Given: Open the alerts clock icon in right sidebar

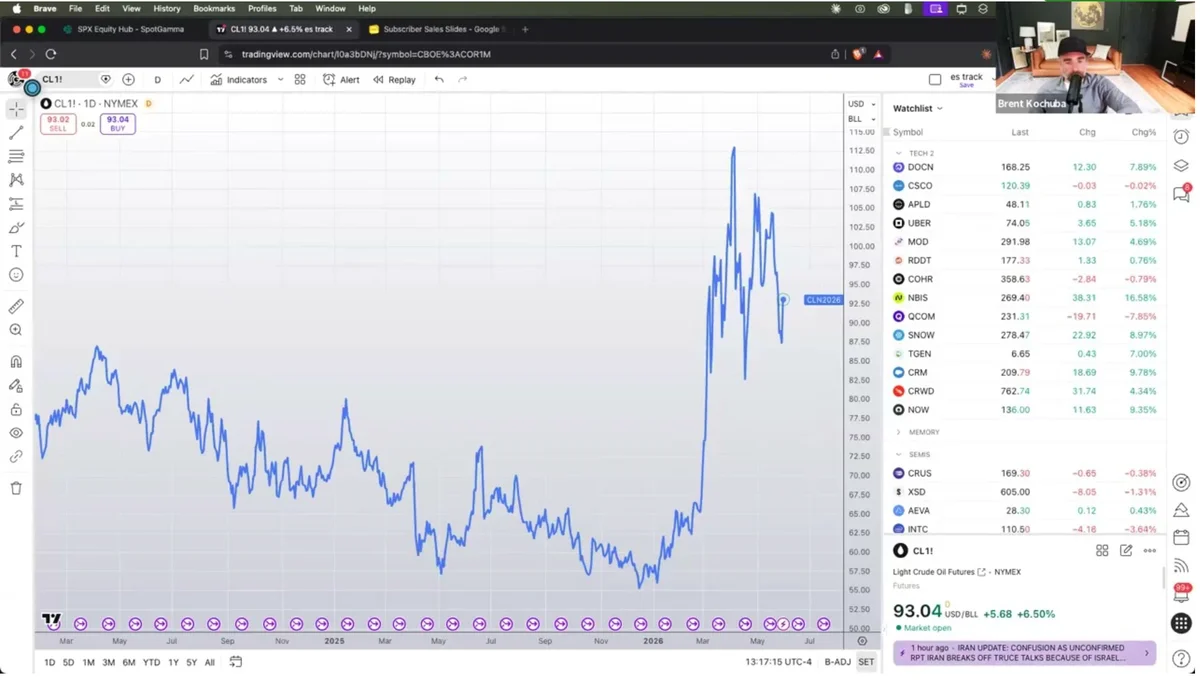Looking at the screenshot, I should click(1181, 137).
